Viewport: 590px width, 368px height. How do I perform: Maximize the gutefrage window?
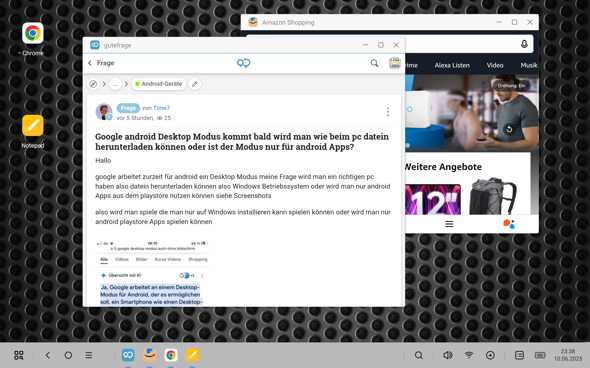[381, 45]
